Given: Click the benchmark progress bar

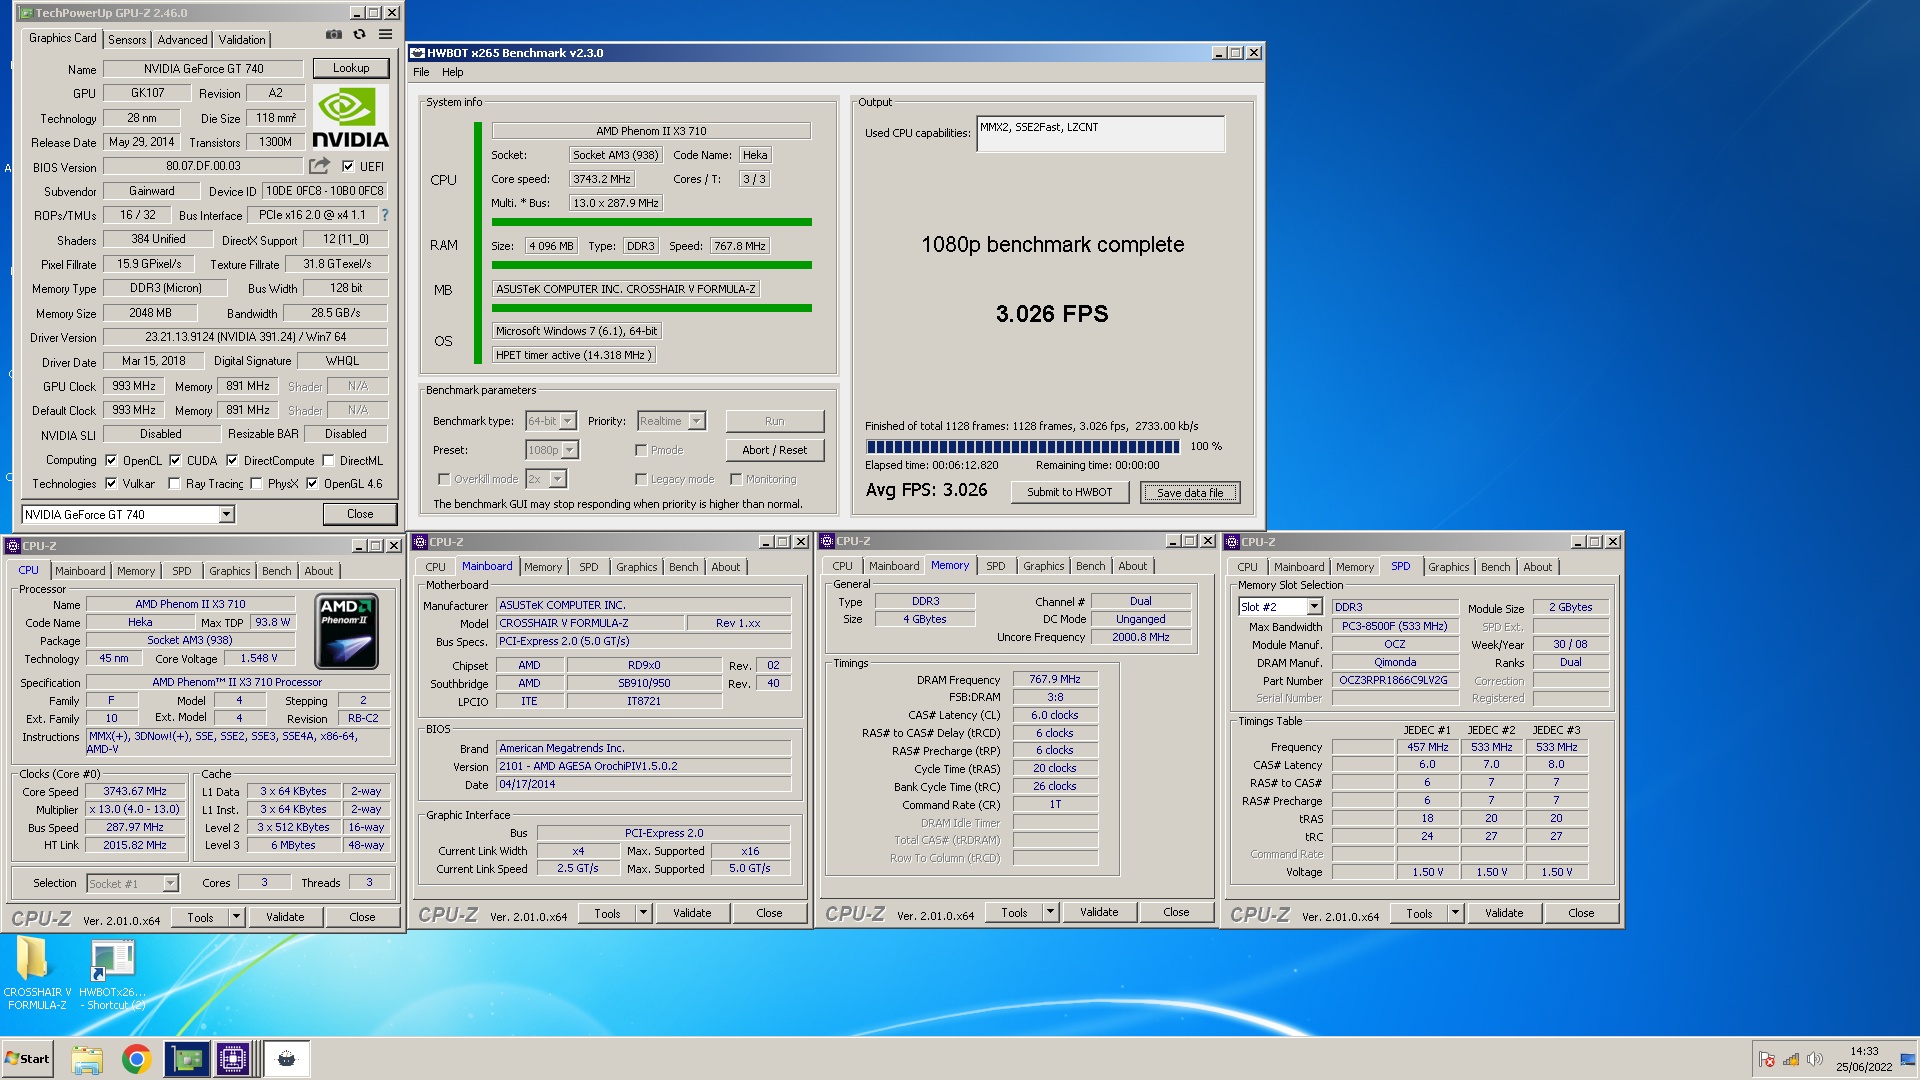Looking at the screenshot, I should (1022, 447).
